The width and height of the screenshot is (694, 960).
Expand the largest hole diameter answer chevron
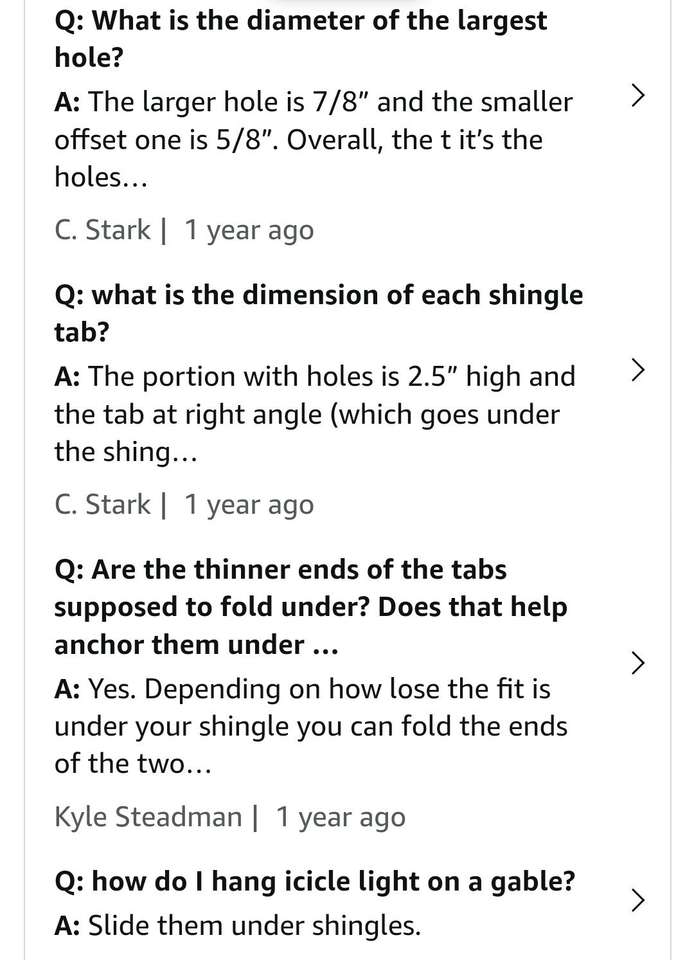tap(639, 96)
